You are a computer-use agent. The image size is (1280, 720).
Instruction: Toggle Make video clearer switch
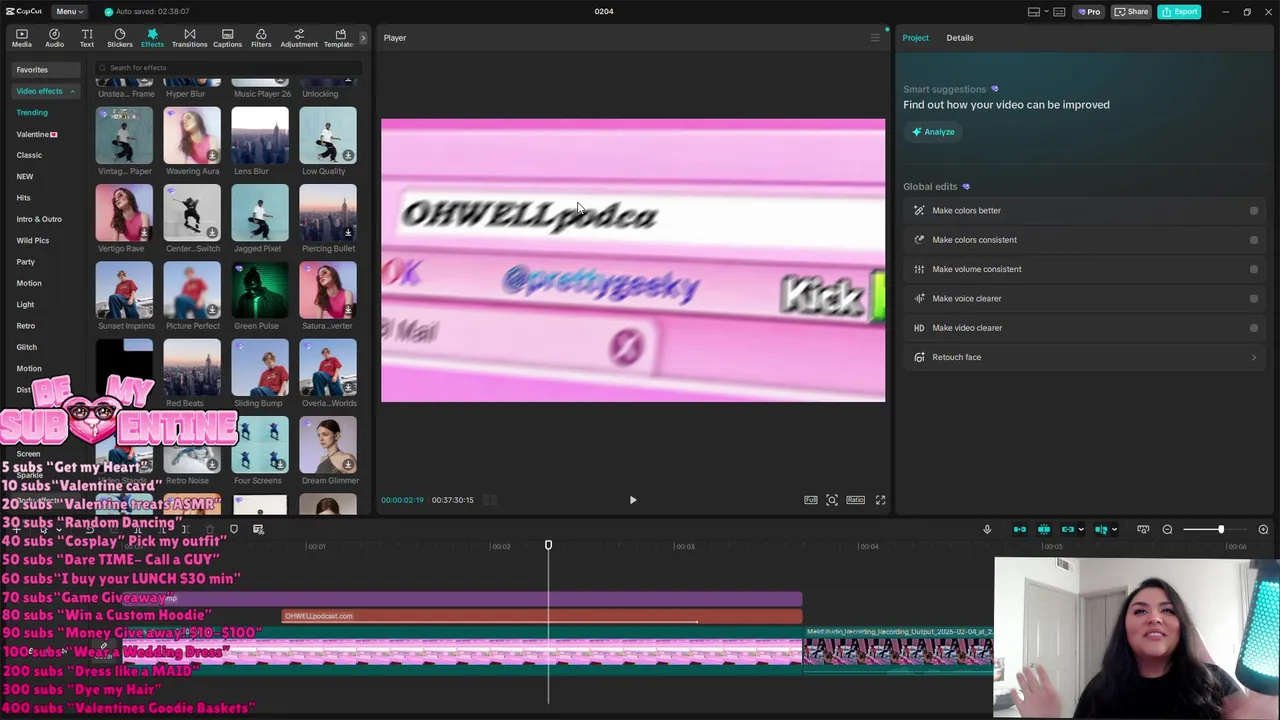pyautogui.click(x=1253, y=328)
